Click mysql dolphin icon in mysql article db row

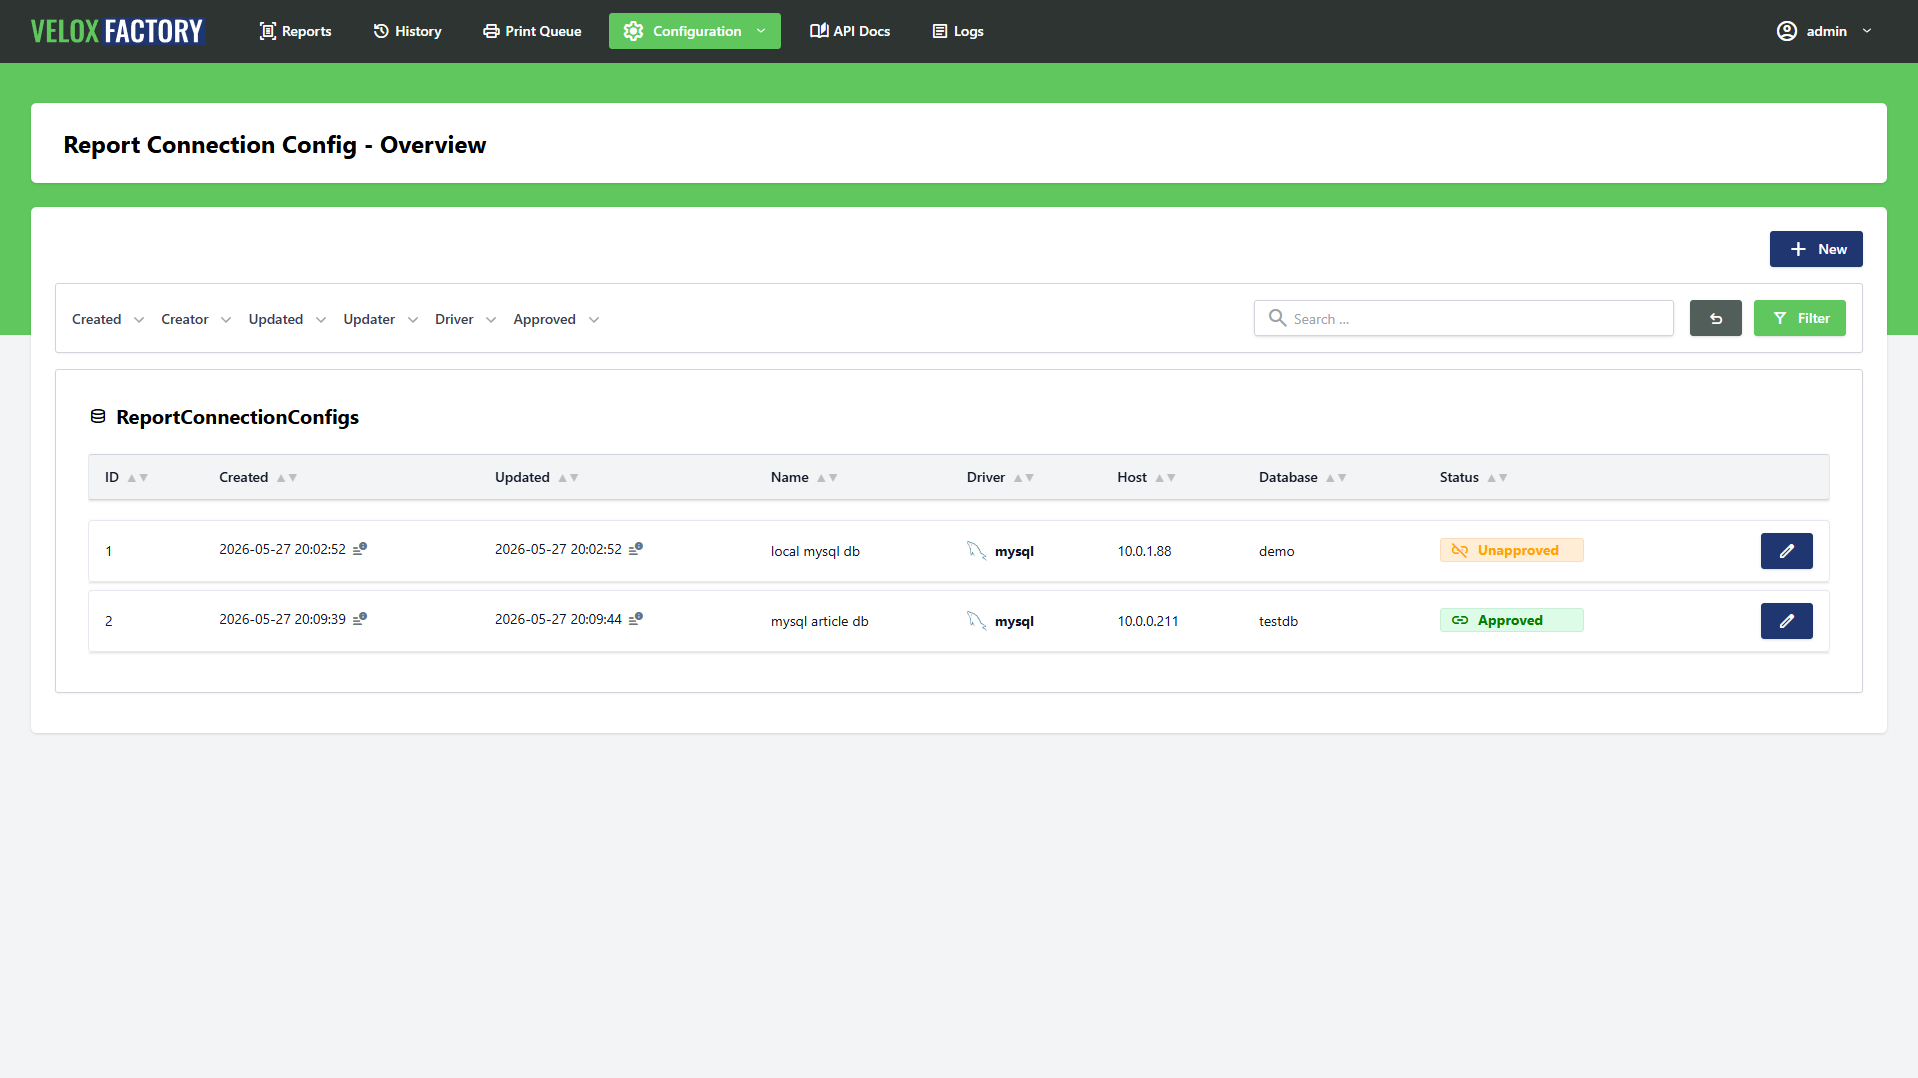click(x=977, y=620)
